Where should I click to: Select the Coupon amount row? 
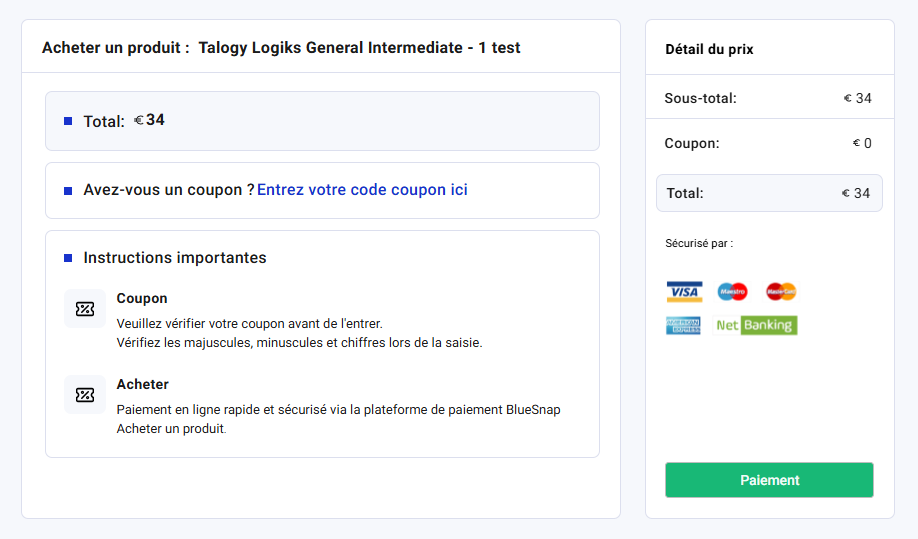769,143
